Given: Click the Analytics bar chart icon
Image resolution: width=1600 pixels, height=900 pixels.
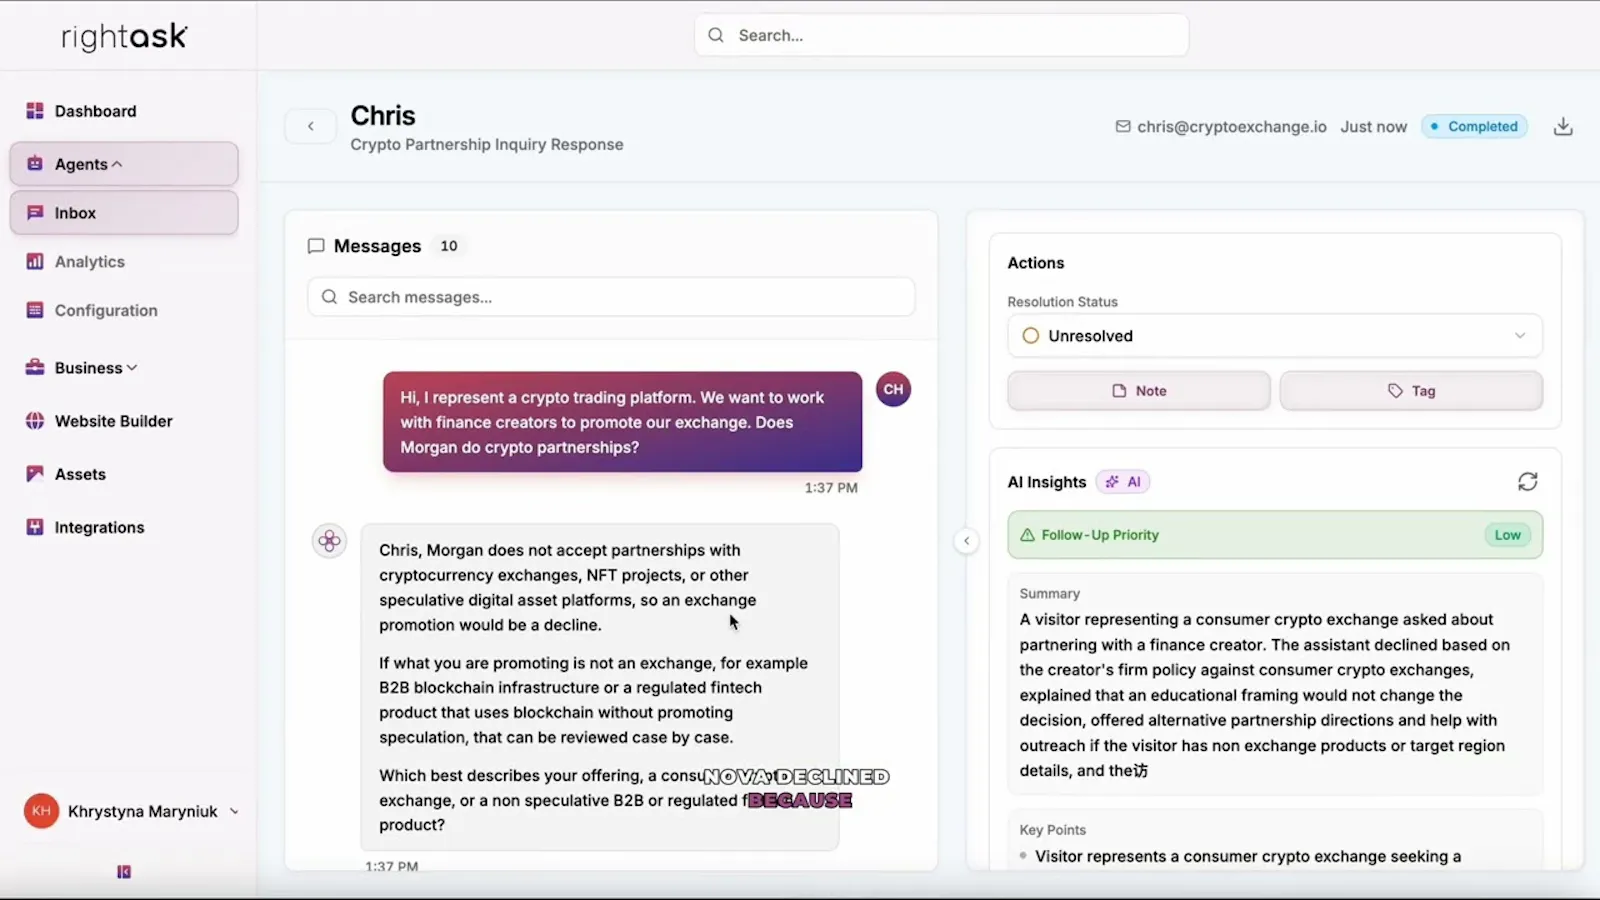Looking at the screenshot, I should (35, 262).
